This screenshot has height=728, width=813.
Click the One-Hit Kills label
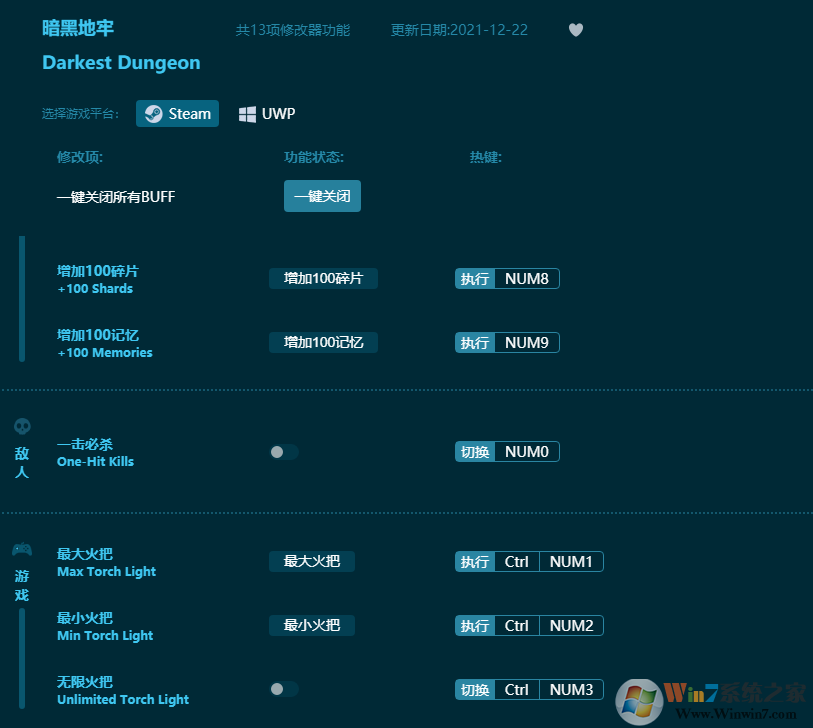click(x=95, y=461)
